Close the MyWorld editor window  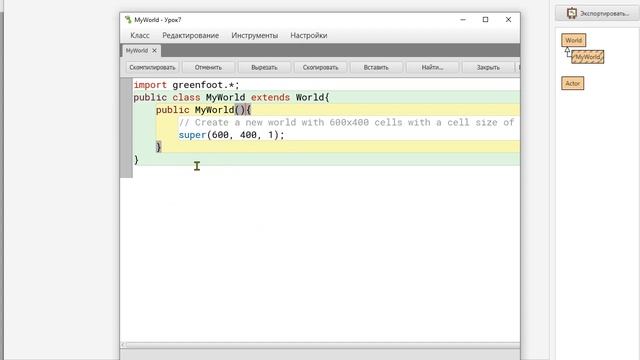[508, 20]
